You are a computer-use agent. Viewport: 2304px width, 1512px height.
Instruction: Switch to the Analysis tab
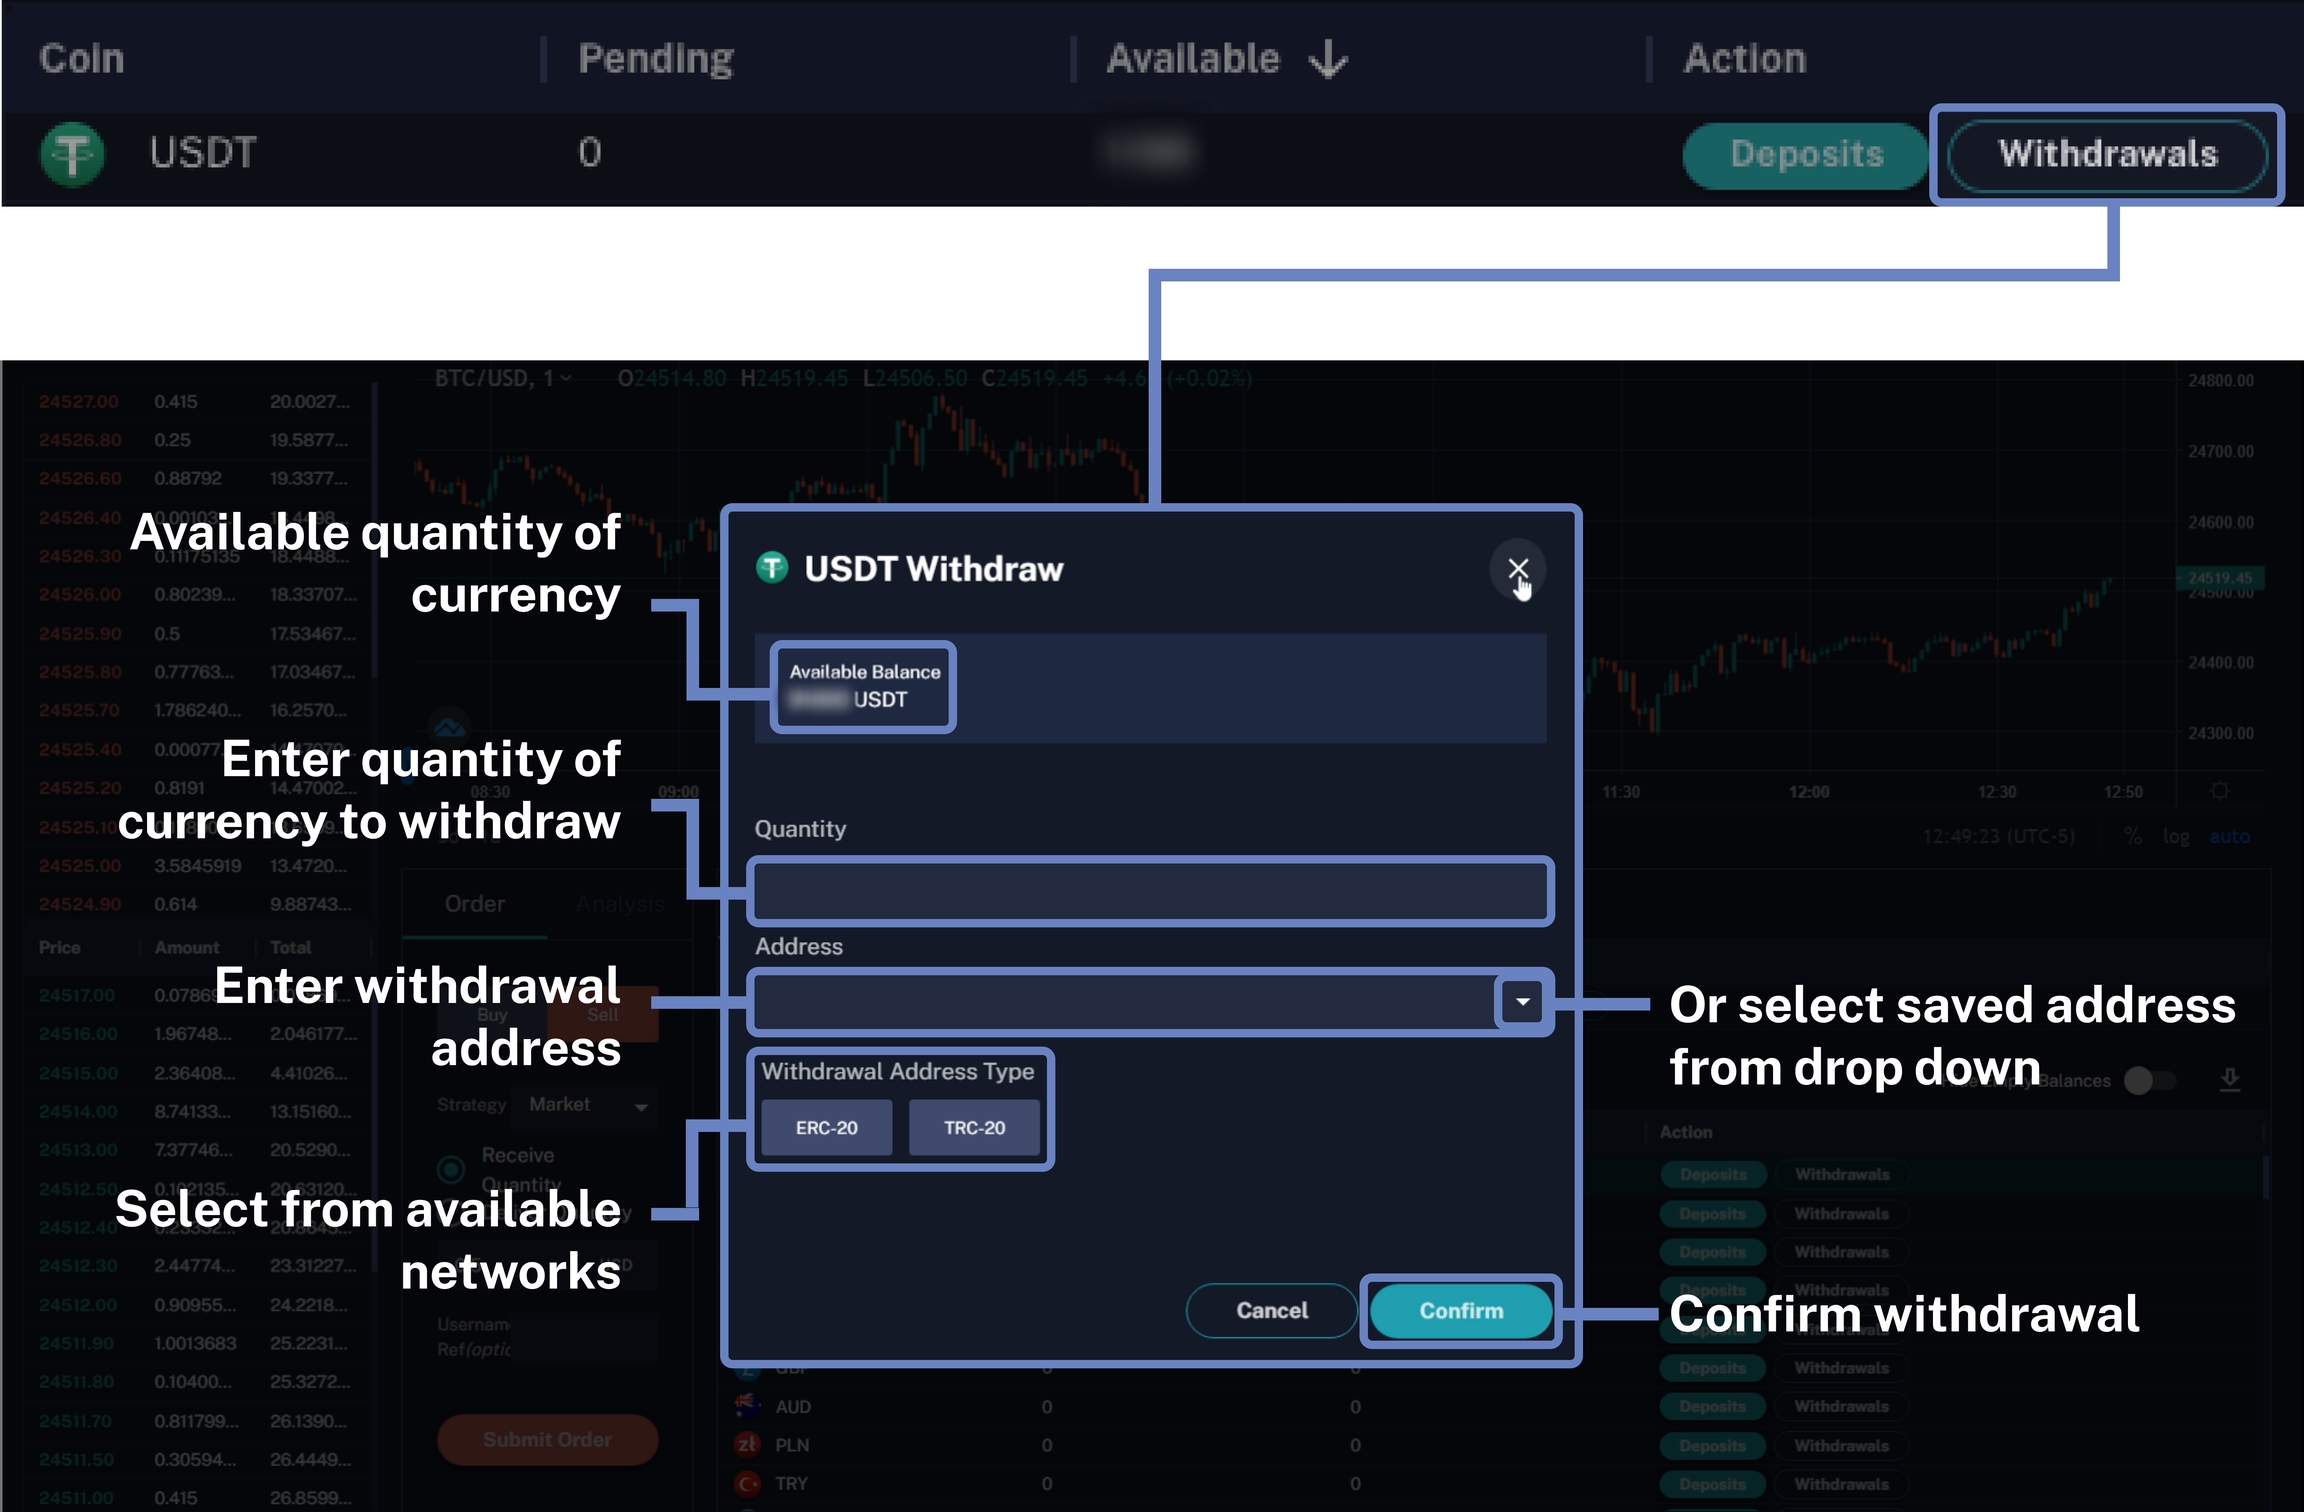click(x=620, y=904)
